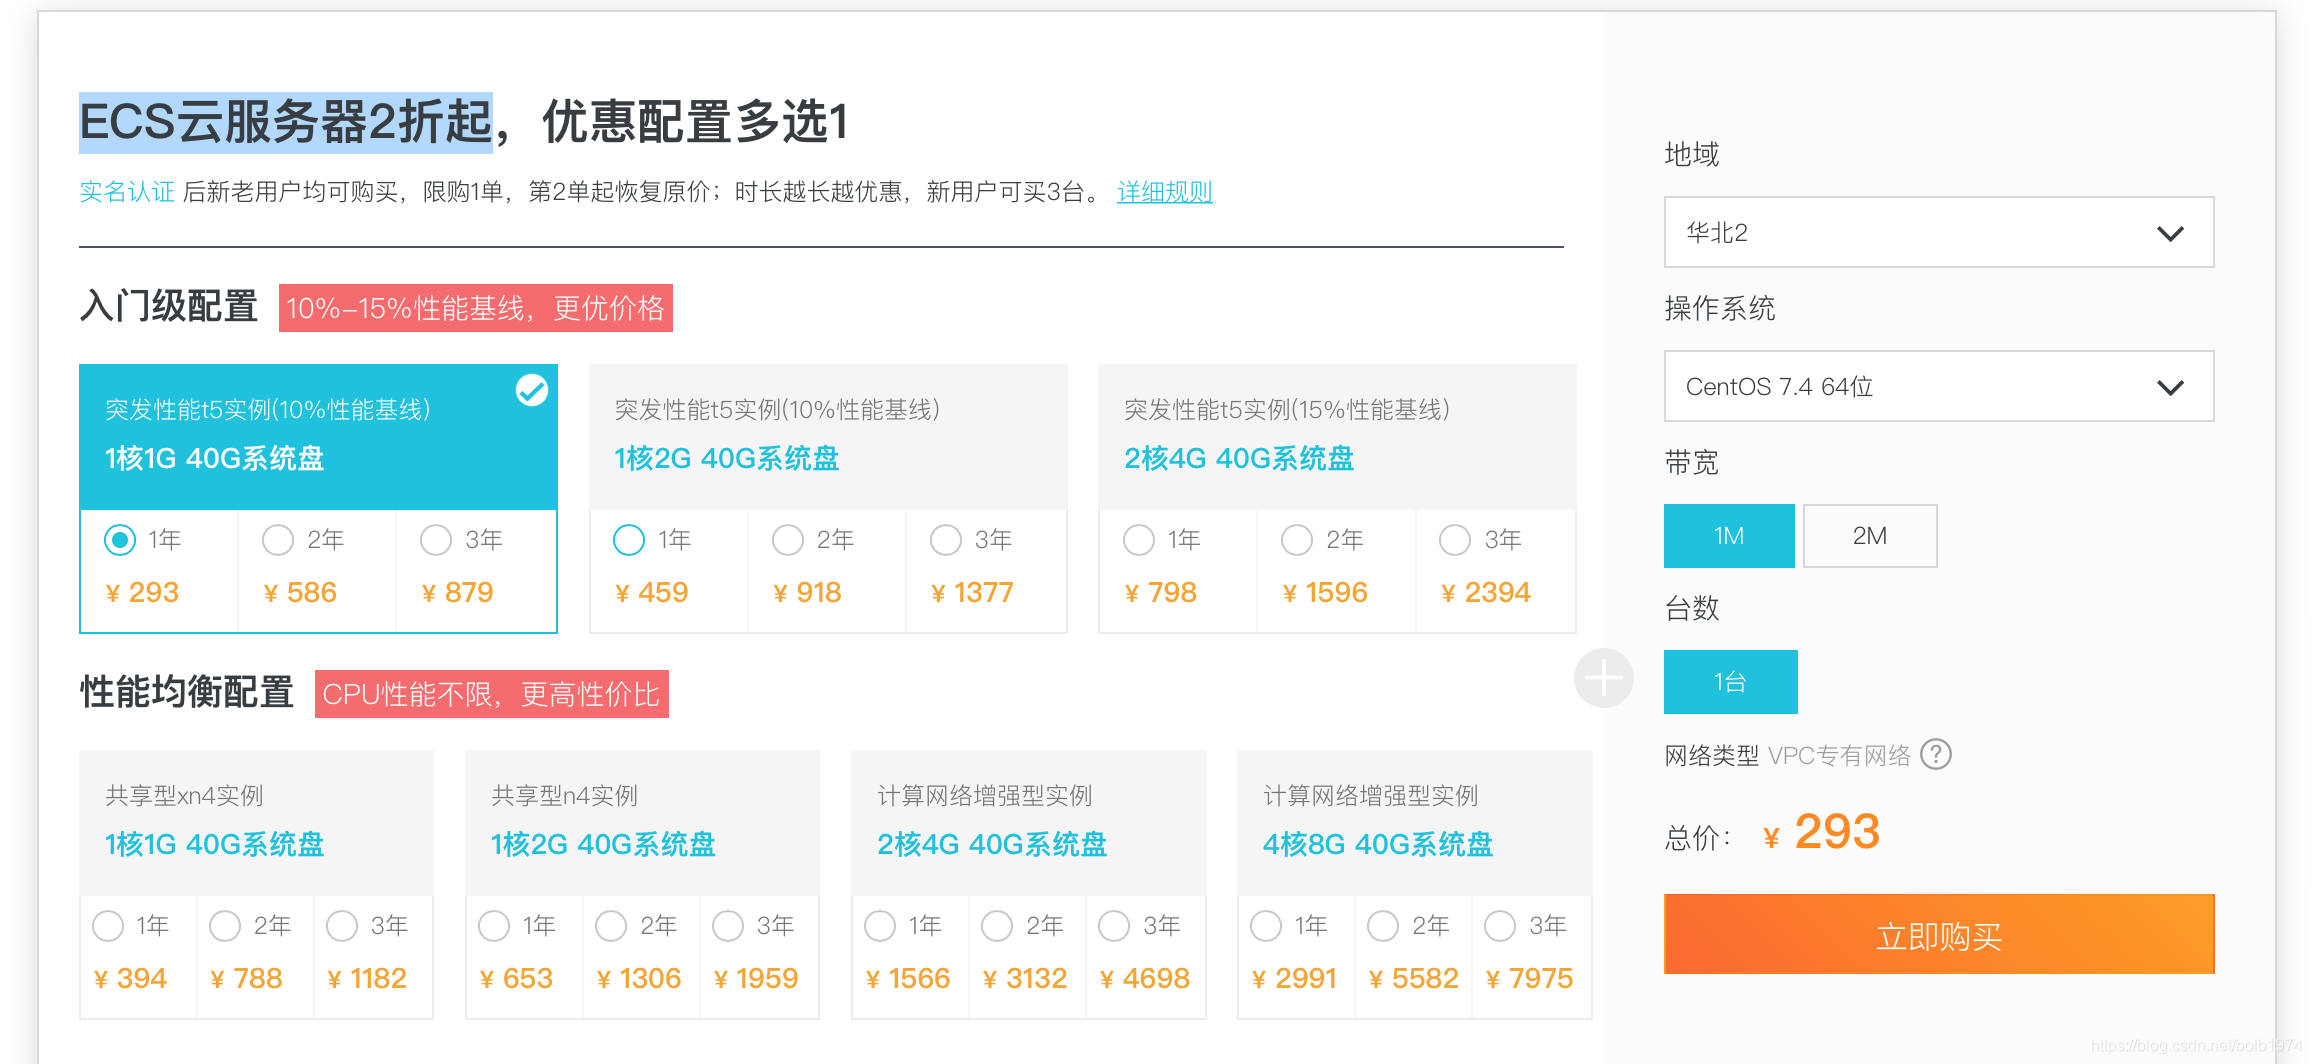The width and height of the screenshot is (2312, 1064).
Task: Choose the 1M bandwidth option
Action: point(1729,536)
